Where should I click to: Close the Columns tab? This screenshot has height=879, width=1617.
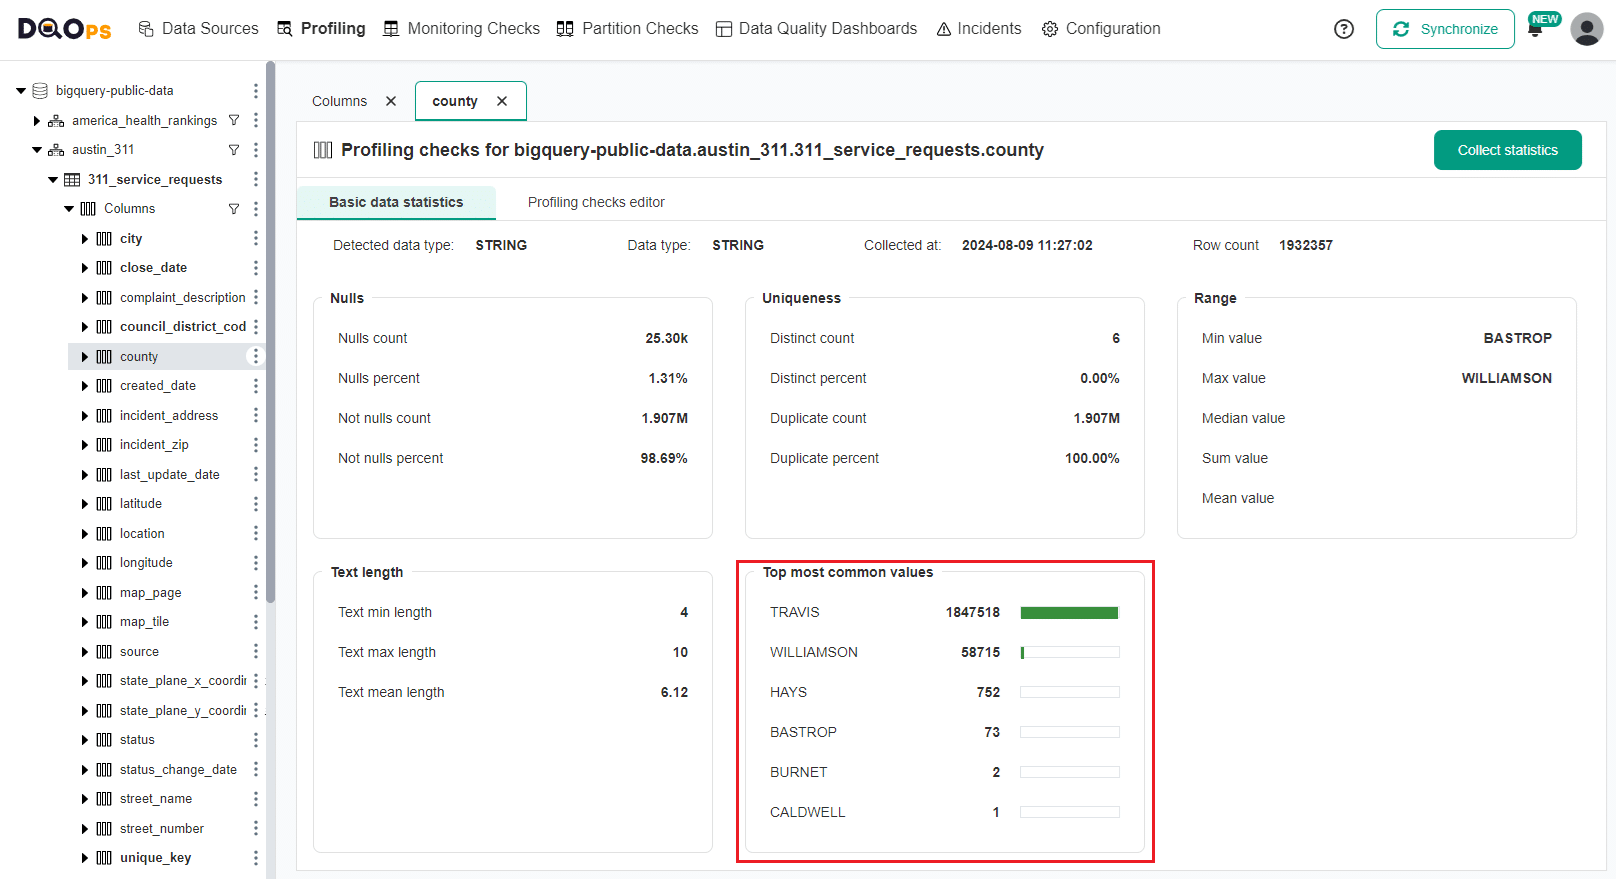[391, 101]
